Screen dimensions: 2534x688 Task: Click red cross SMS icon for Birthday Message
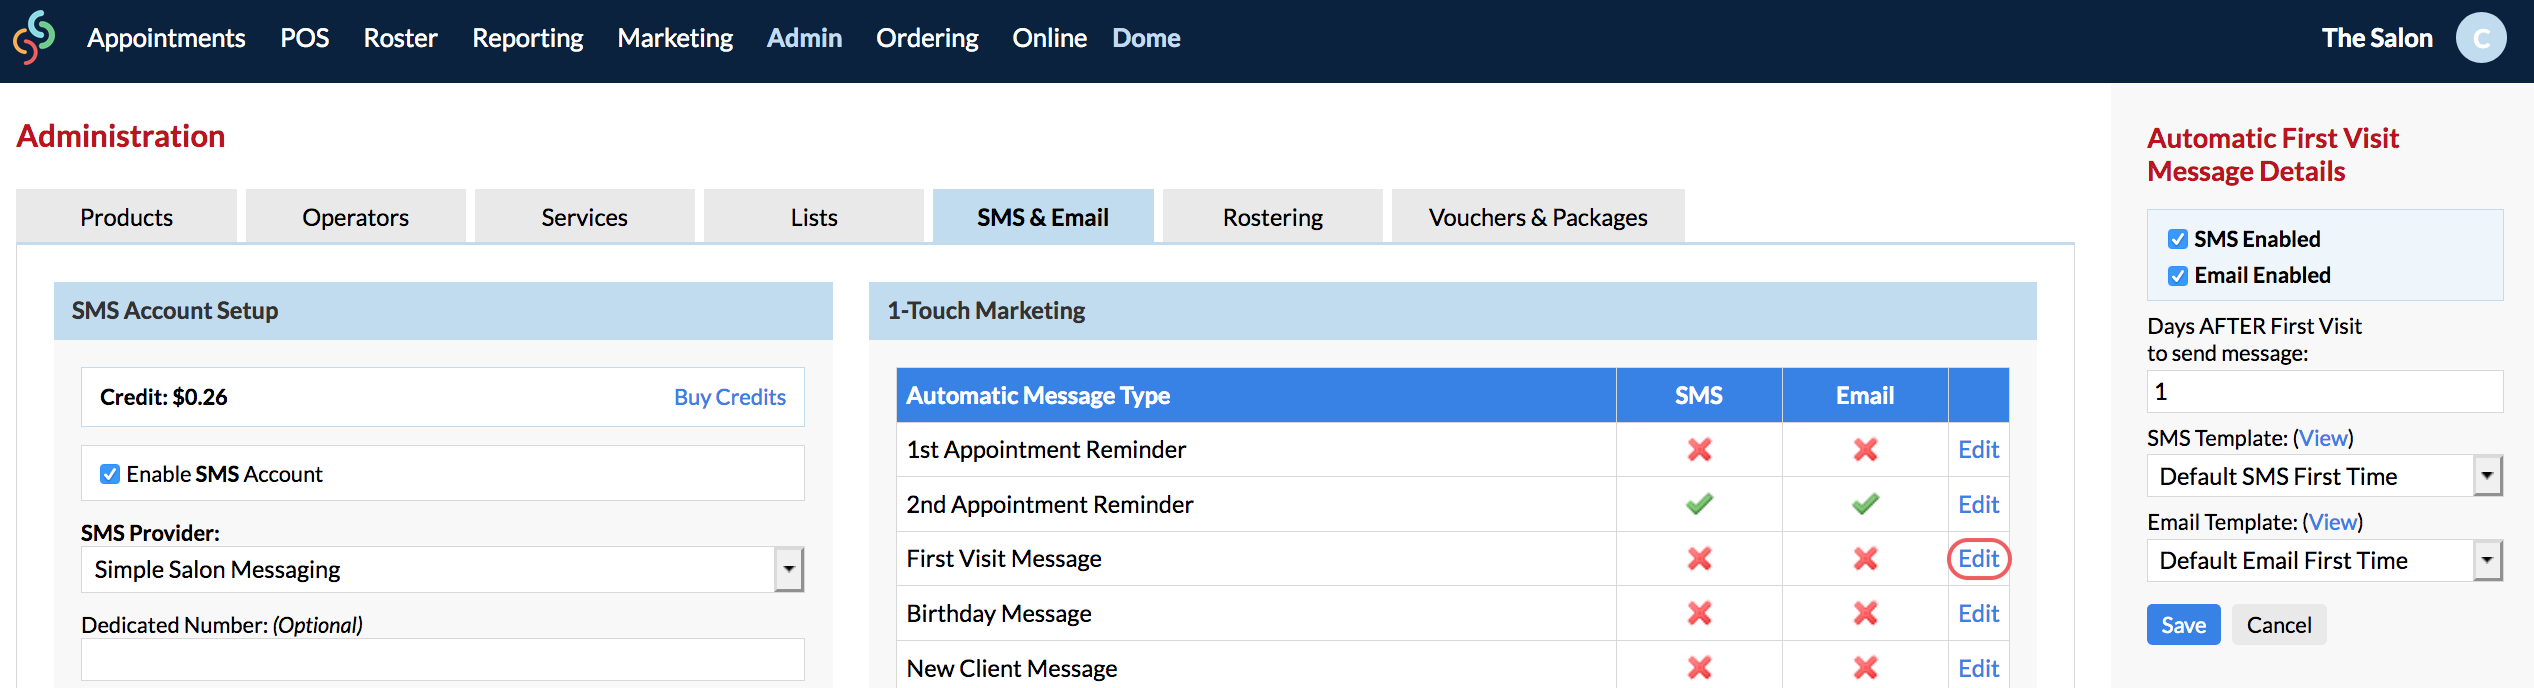(1698, 613)
